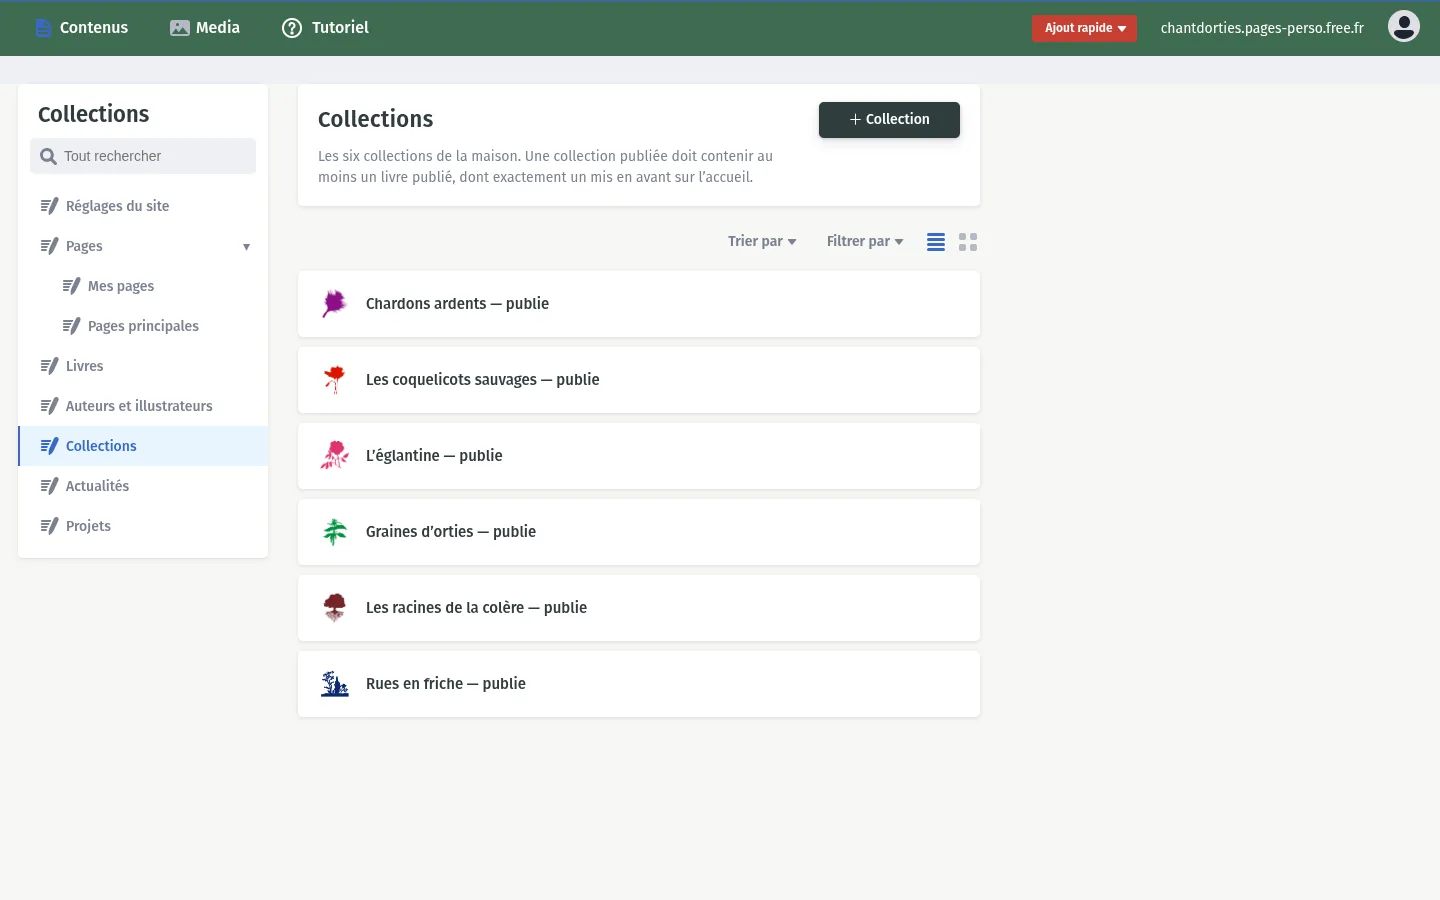Click the icon beside Livres
1440x900 pixels.
[49, 366]
